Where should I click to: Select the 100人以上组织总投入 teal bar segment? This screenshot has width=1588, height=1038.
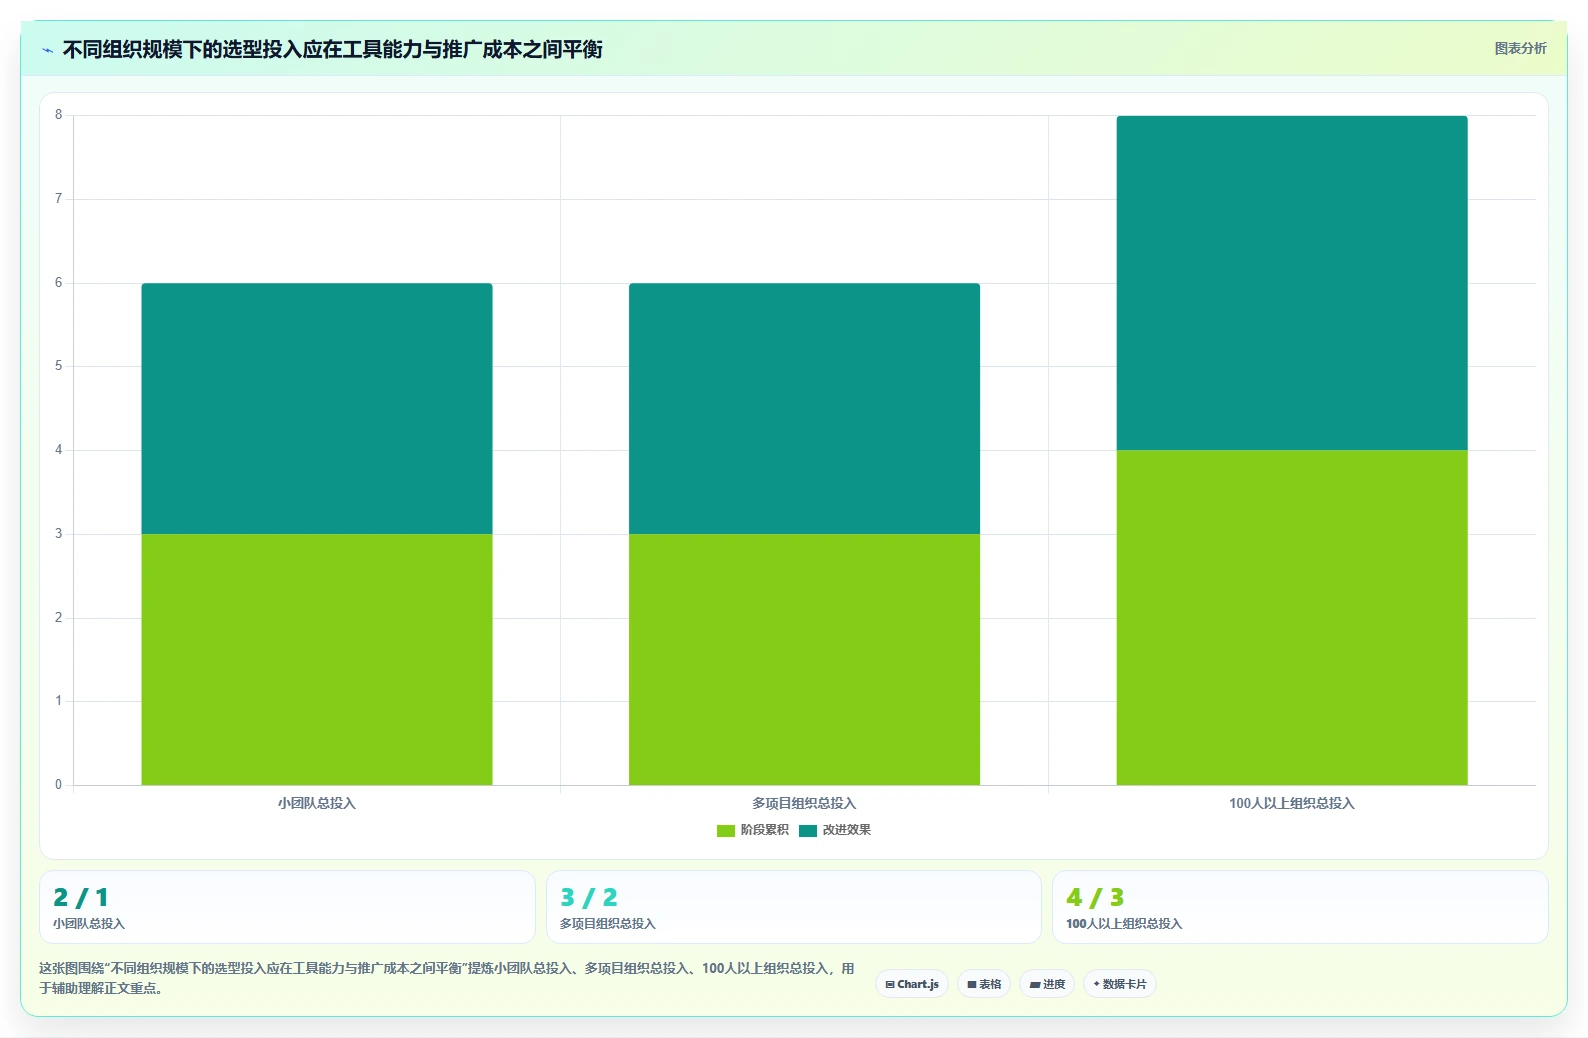[1292, 283]
